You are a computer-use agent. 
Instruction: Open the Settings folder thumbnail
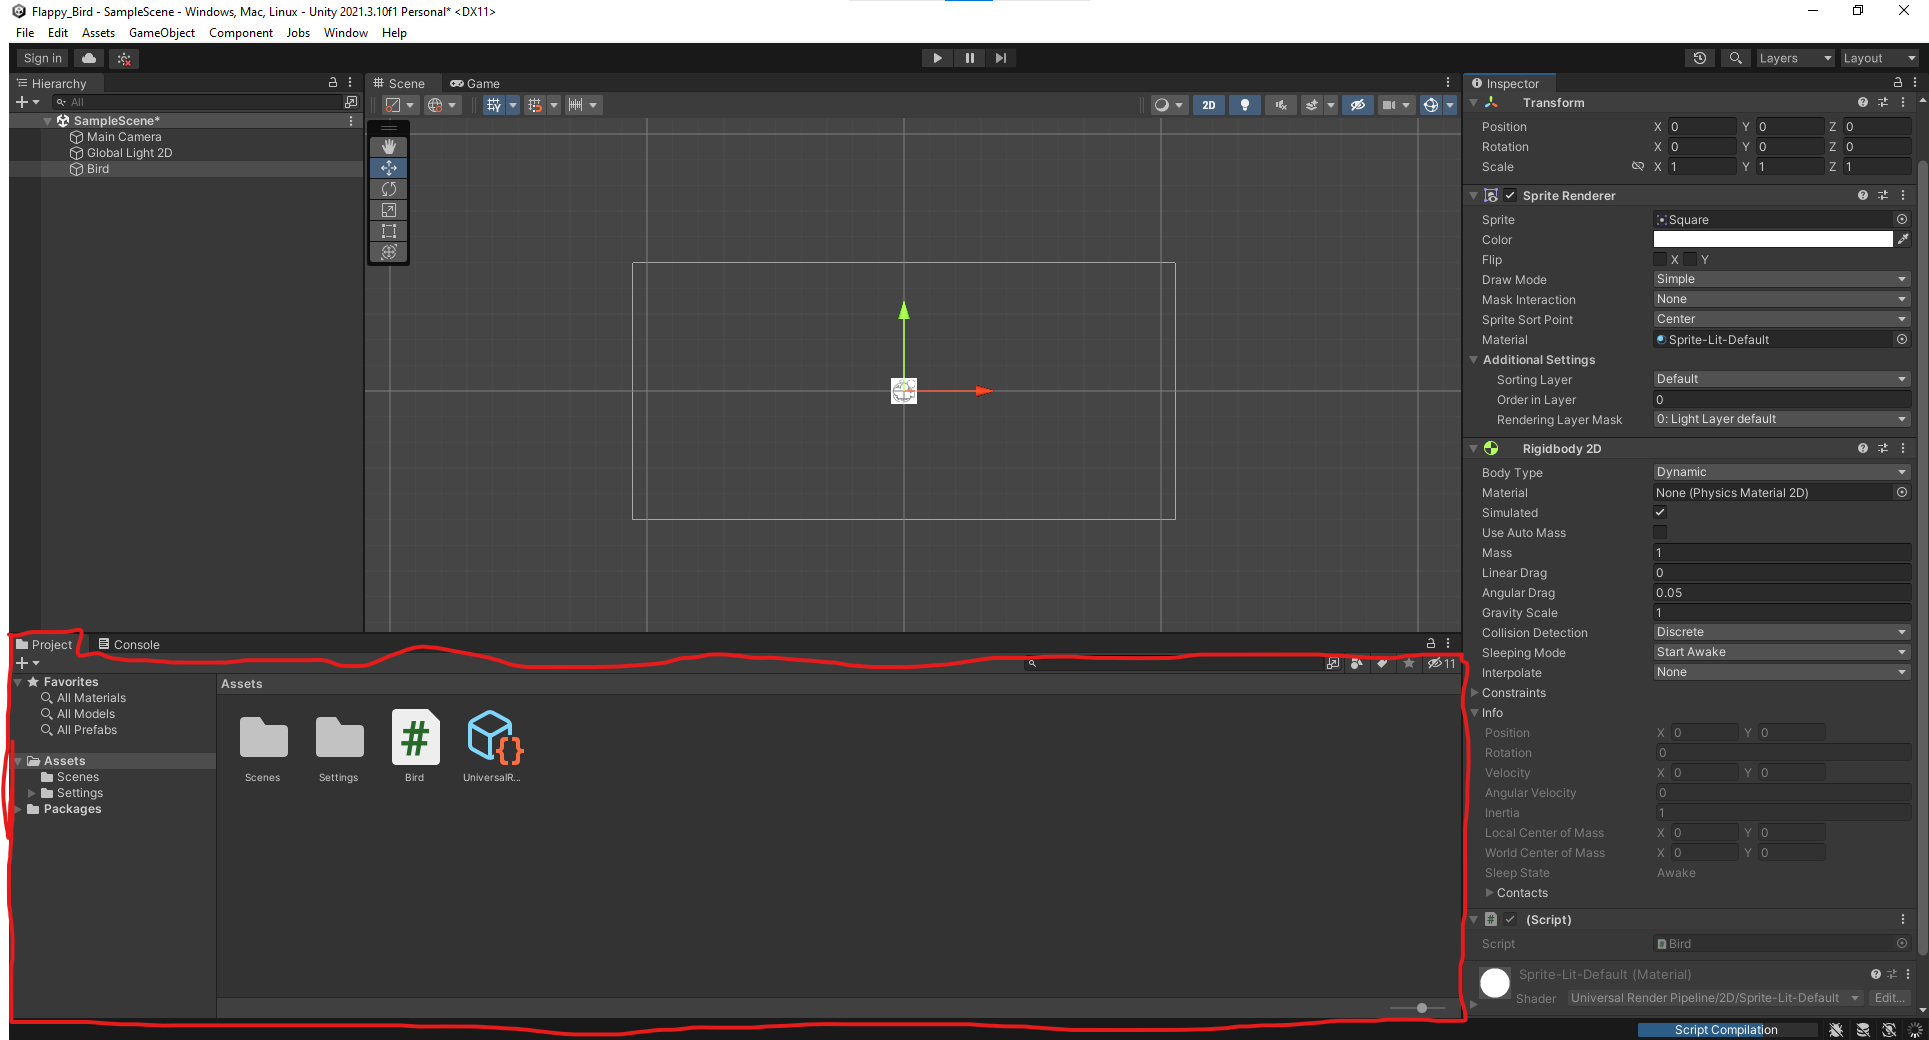point(339,746)
